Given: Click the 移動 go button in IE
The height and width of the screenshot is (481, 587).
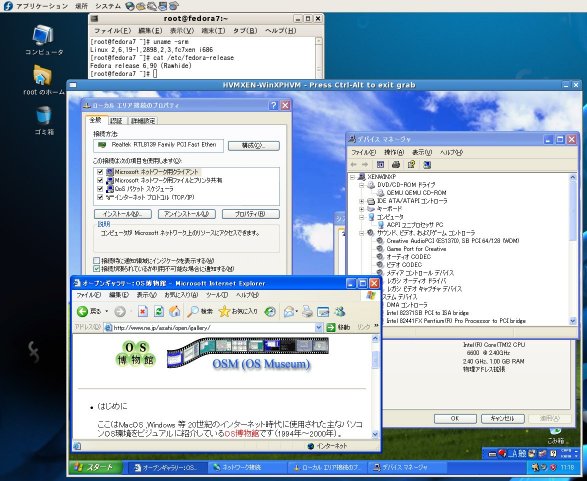Looking at the screenshot, I should [x=338, y=328].
